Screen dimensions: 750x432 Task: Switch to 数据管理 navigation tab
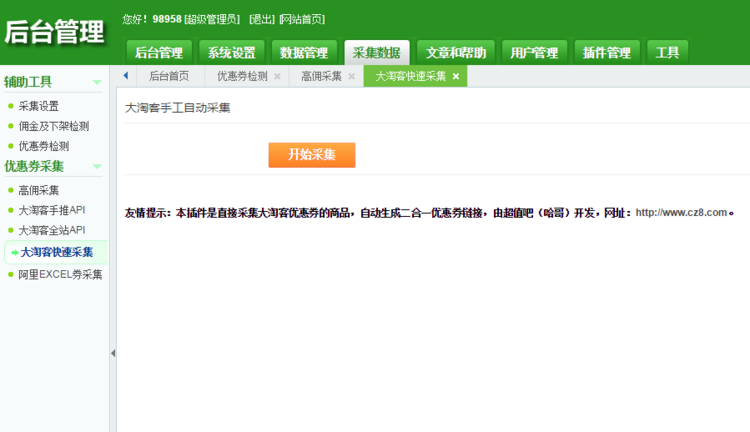point(304,53)
